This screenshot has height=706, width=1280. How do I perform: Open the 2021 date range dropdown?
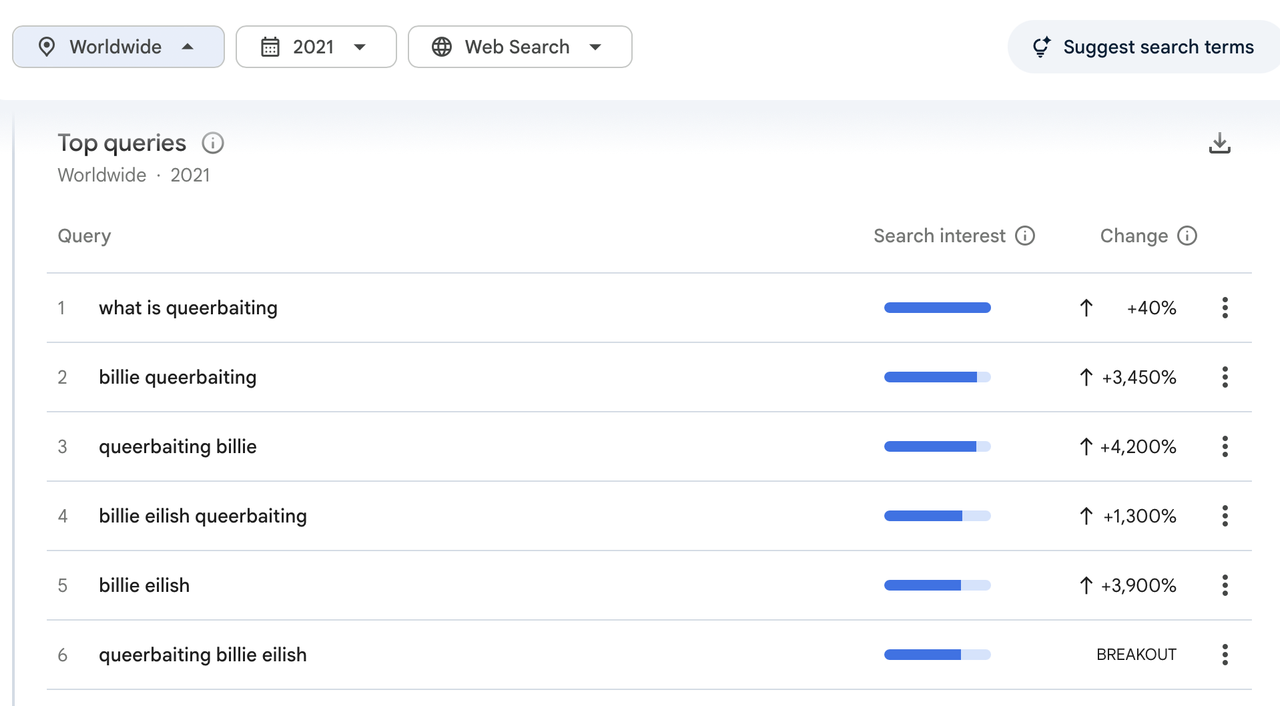316,47
